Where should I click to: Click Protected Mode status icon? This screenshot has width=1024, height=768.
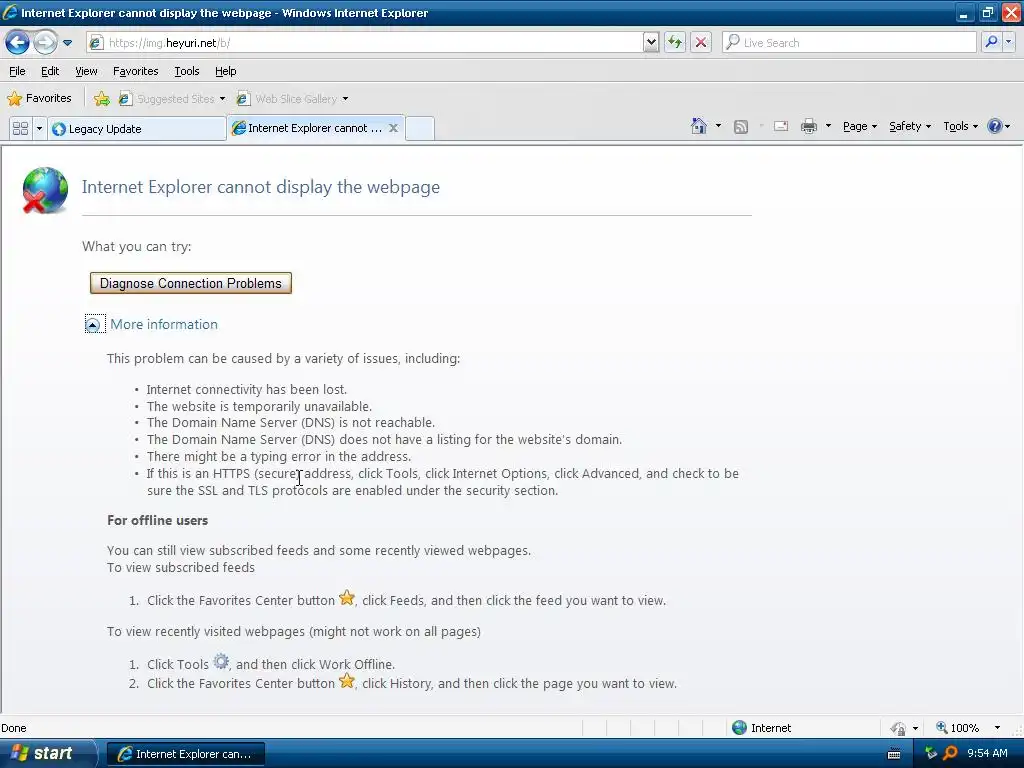899,728
